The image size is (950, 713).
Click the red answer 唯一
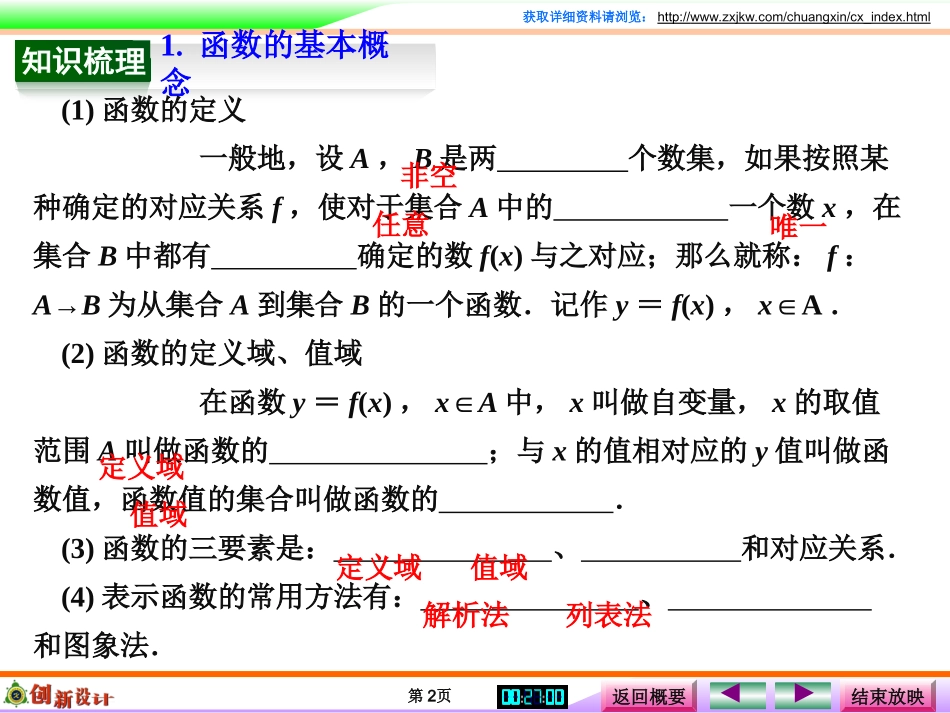click(x=798, y=226)
